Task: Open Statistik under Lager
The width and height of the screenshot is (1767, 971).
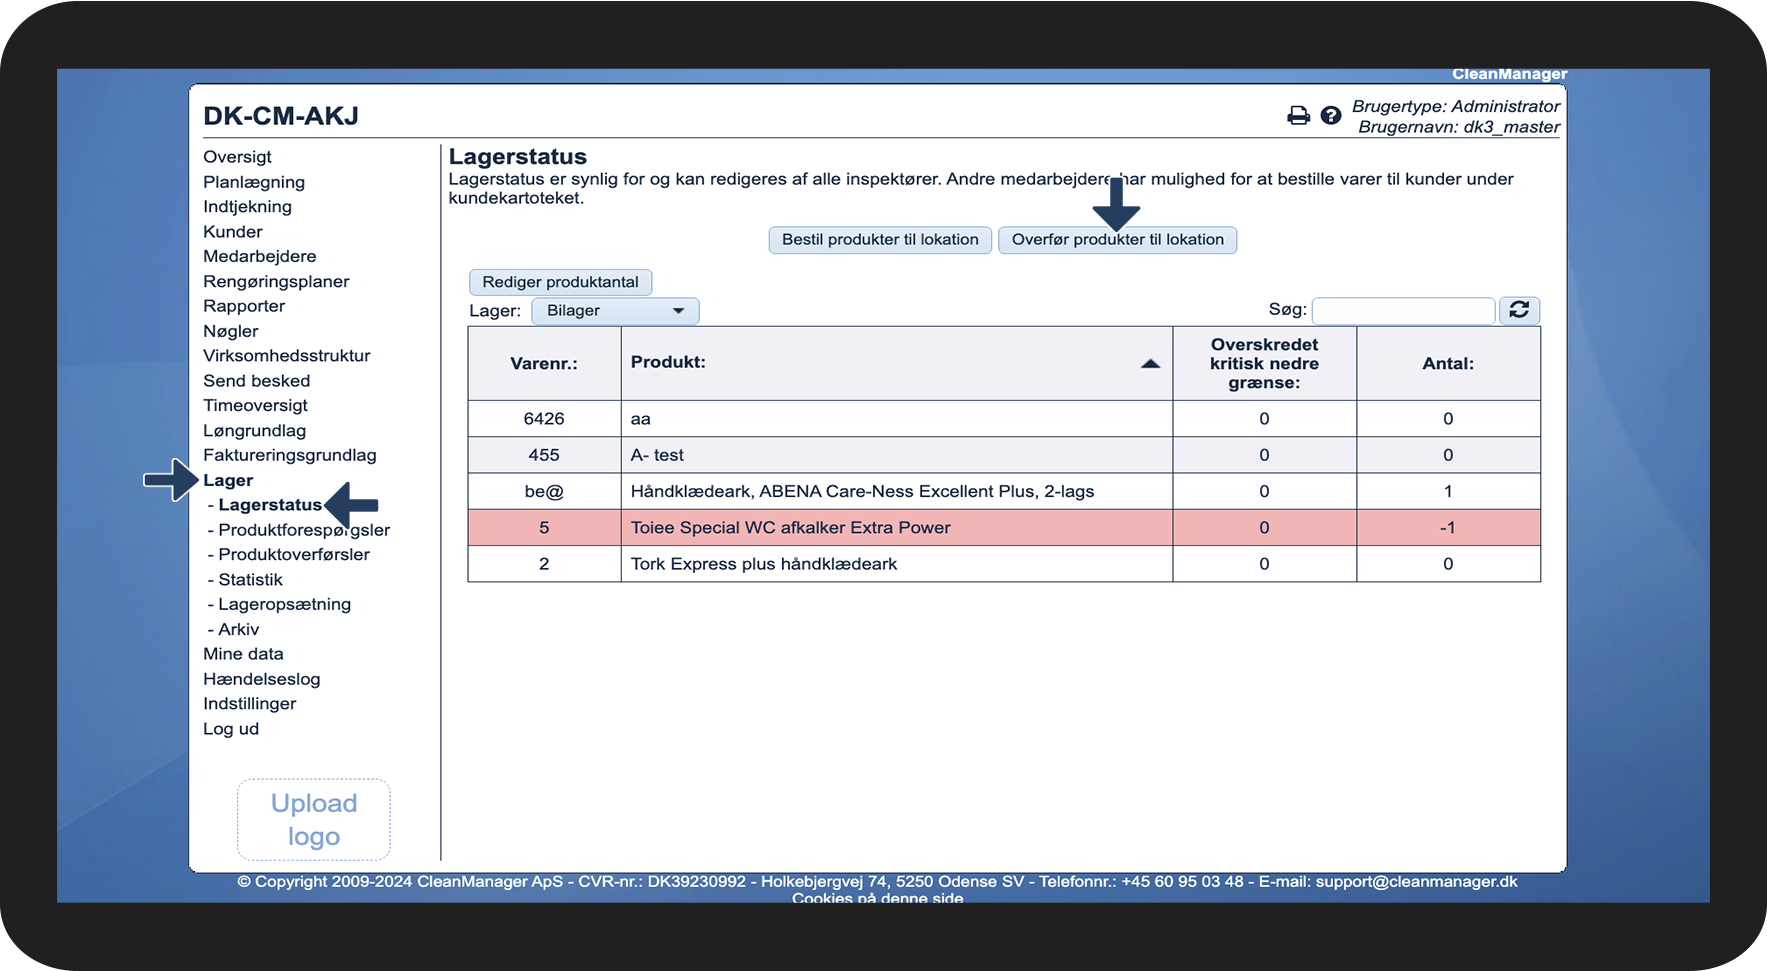Action: tap(250, 580)
